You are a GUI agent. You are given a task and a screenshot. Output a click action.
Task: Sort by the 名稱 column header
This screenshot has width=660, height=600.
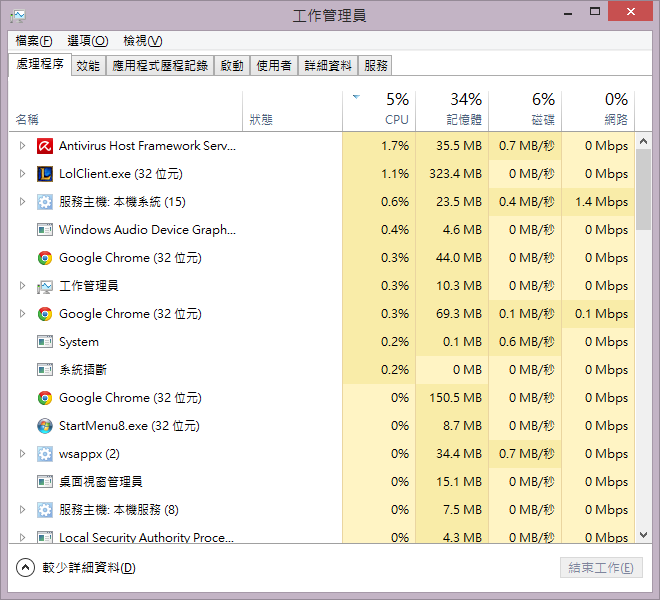click(125, 111)
